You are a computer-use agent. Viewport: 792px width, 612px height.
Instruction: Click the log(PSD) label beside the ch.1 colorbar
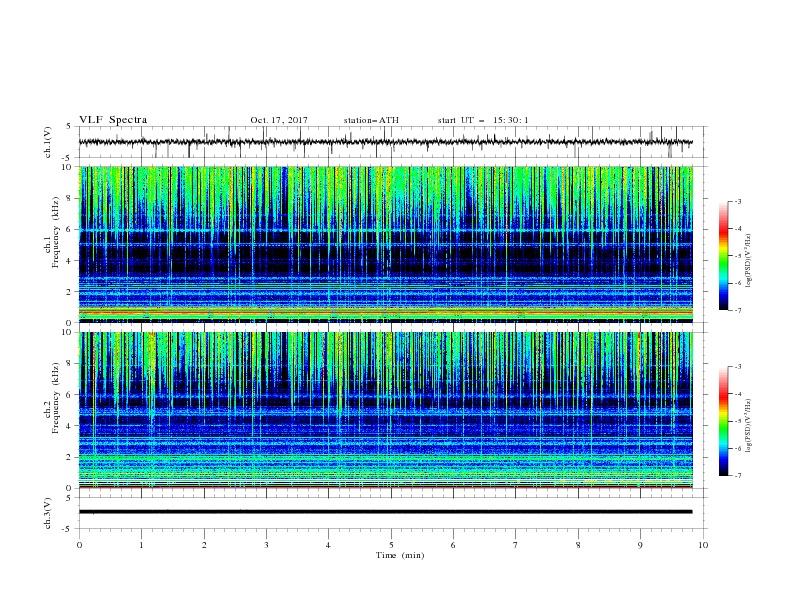pos(748,261)
